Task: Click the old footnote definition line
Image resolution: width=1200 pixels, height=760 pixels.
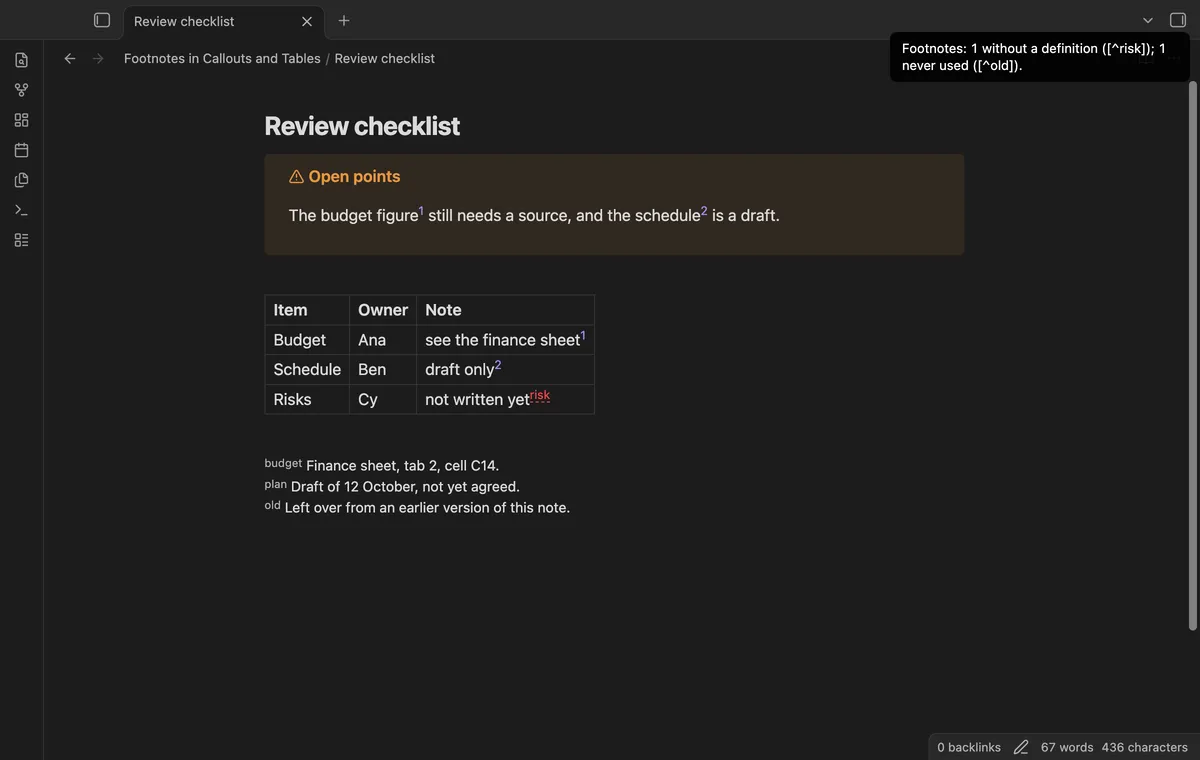Action: pos(417,507)
